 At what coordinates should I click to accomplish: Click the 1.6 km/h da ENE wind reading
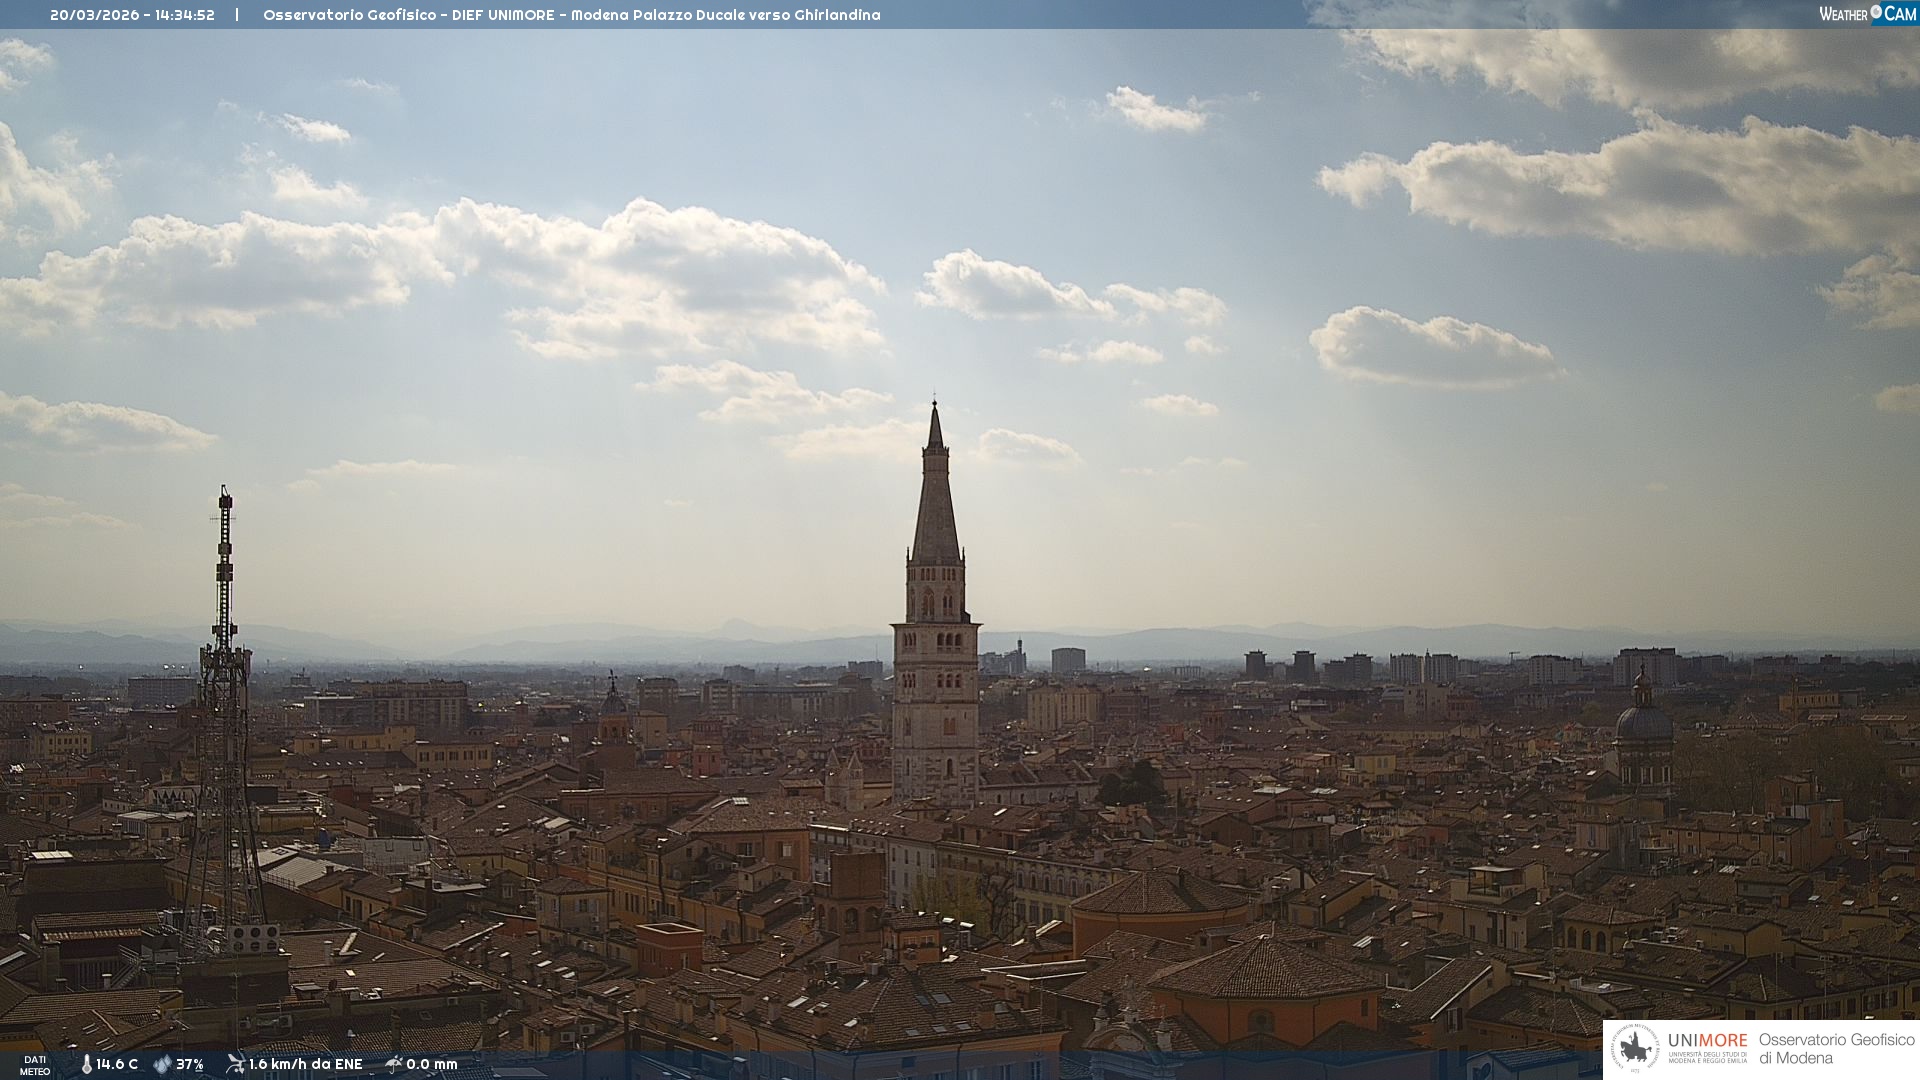[305, 1065]
